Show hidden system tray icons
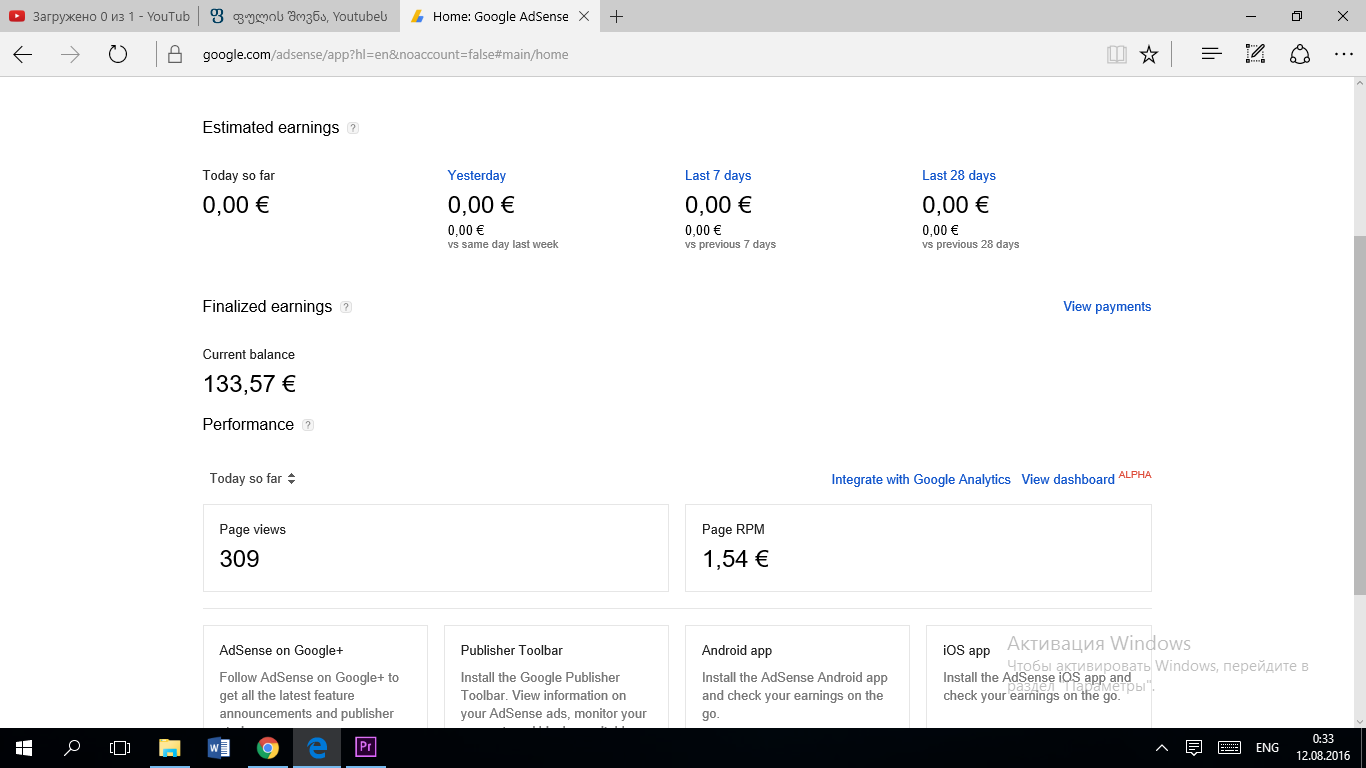This screenshot has height=768, width=1366. tap(1161, 748)
